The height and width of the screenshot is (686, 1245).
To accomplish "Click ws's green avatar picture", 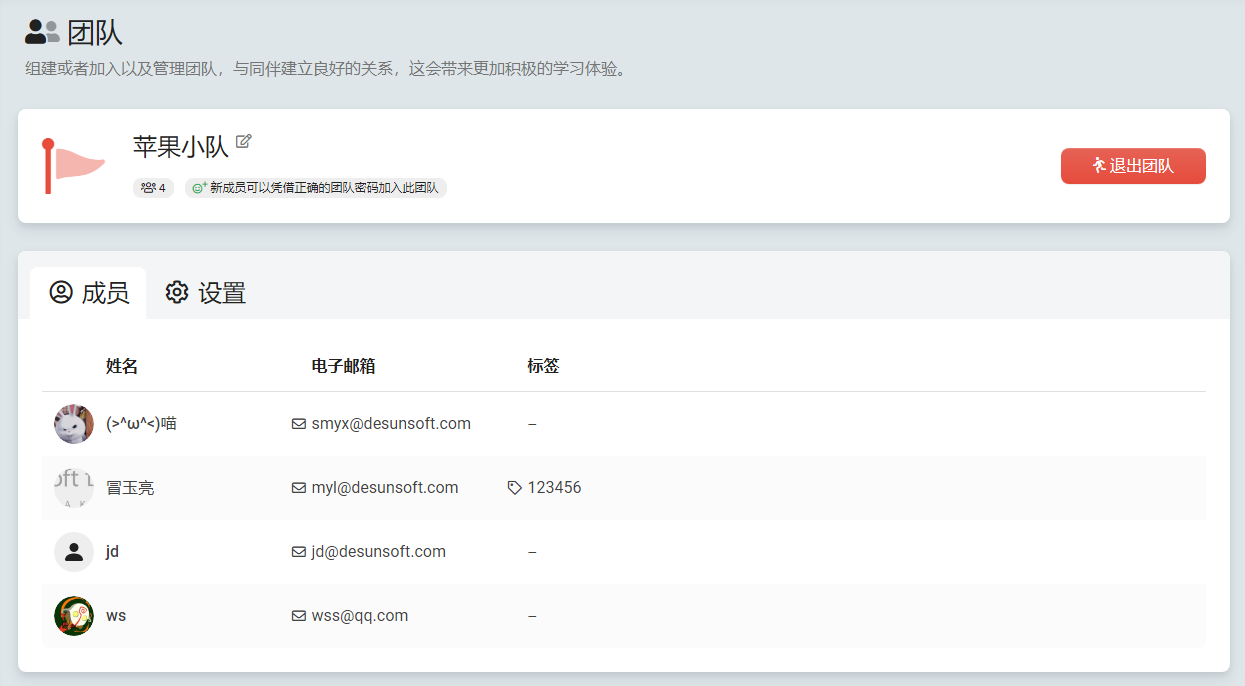I will coord(73,615).
